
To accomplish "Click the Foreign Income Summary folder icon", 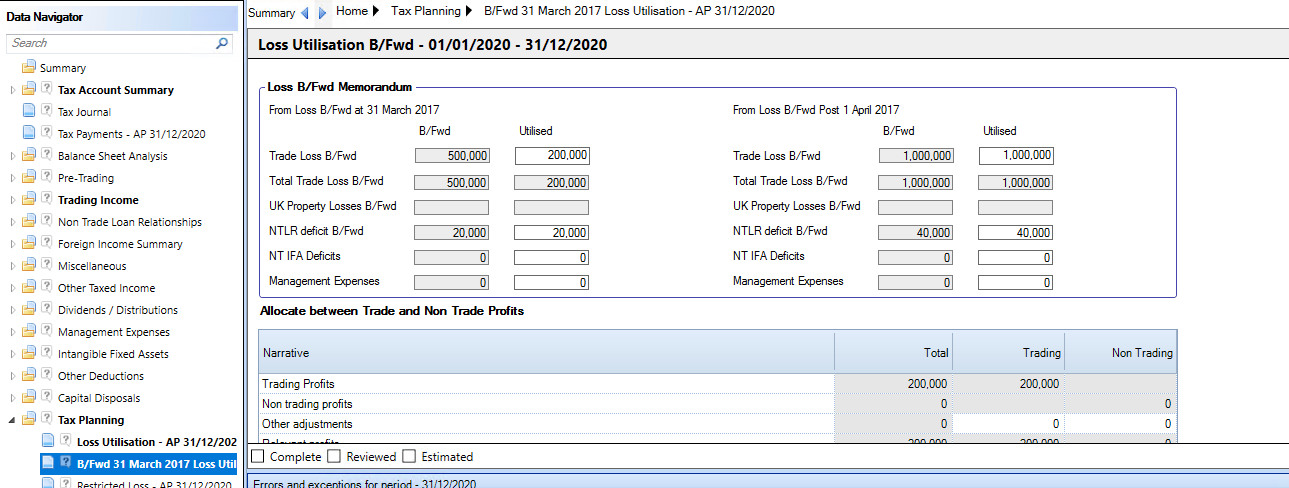I will coord(29,244).
